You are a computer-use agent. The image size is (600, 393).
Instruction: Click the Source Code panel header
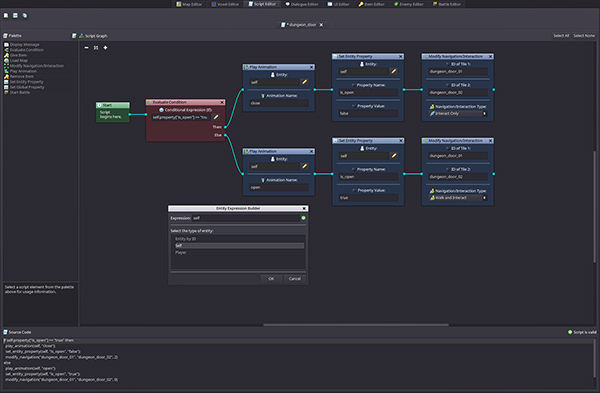[x=17, y=332]
